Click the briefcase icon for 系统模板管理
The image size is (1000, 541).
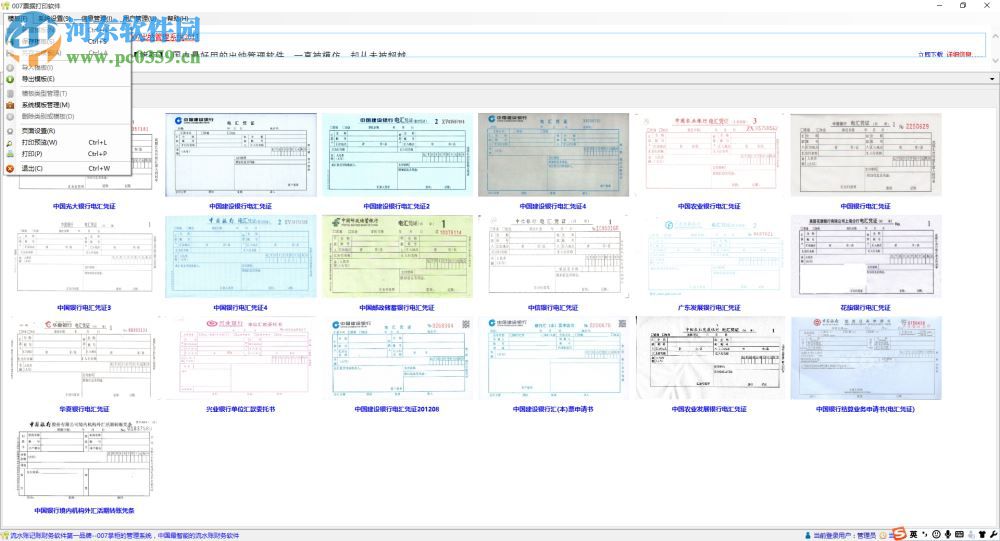pyautogui.click(x=10, y=105)
